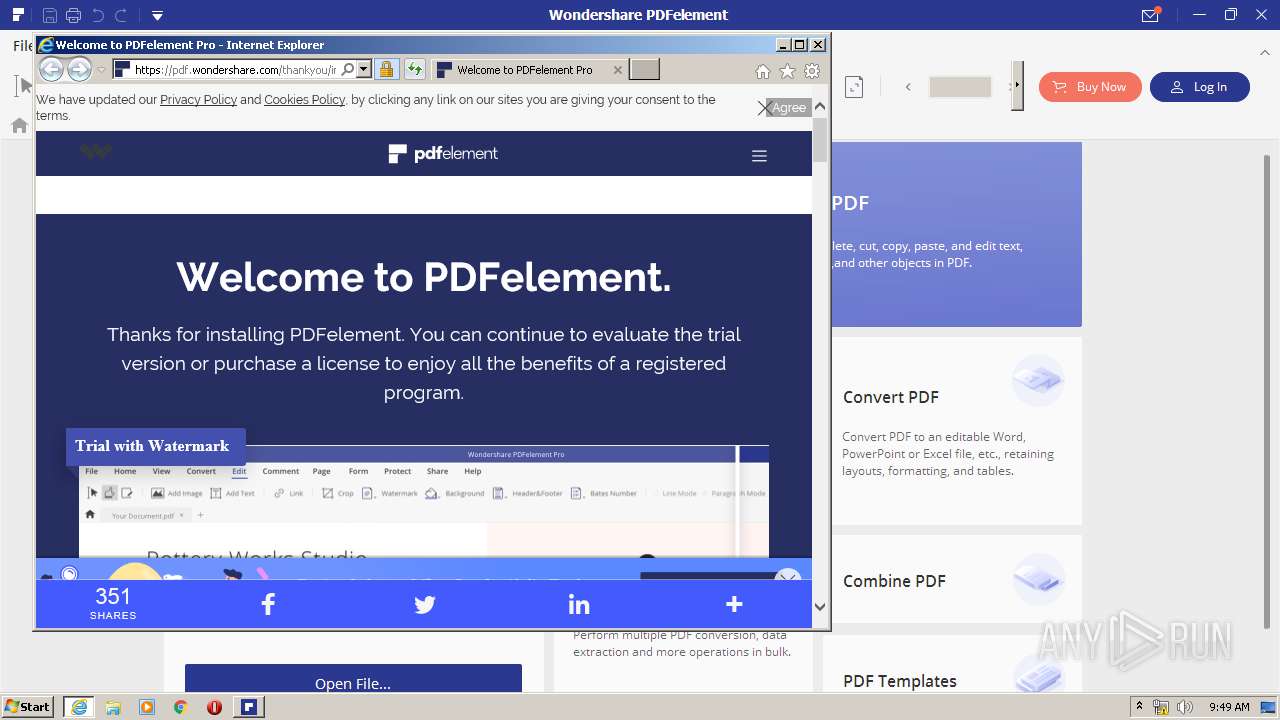Click the select cursor tool in PDFelement
1280x720 pixels.
click(x=24, y=87)
